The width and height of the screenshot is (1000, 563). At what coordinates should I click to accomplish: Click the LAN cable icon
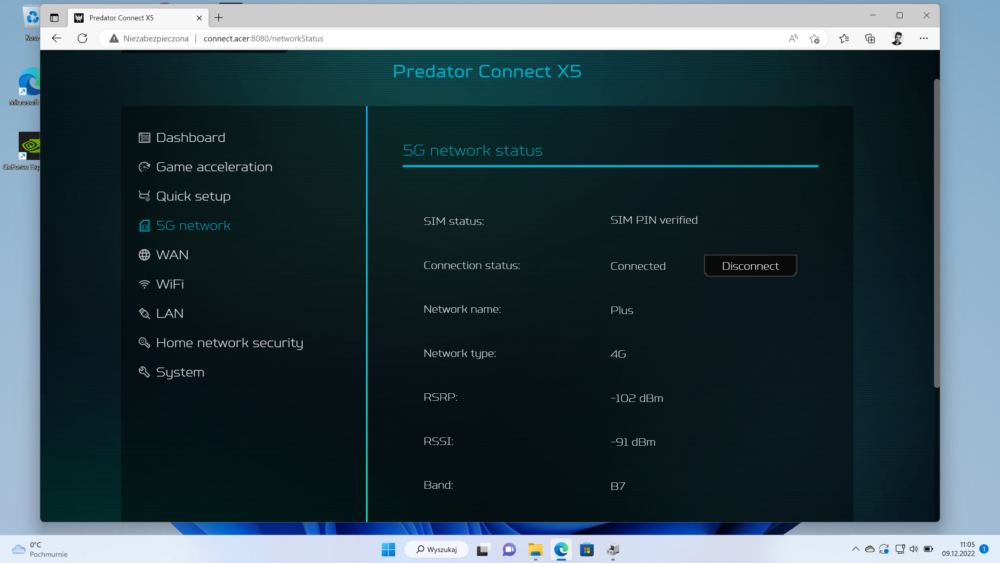(144, 313)
